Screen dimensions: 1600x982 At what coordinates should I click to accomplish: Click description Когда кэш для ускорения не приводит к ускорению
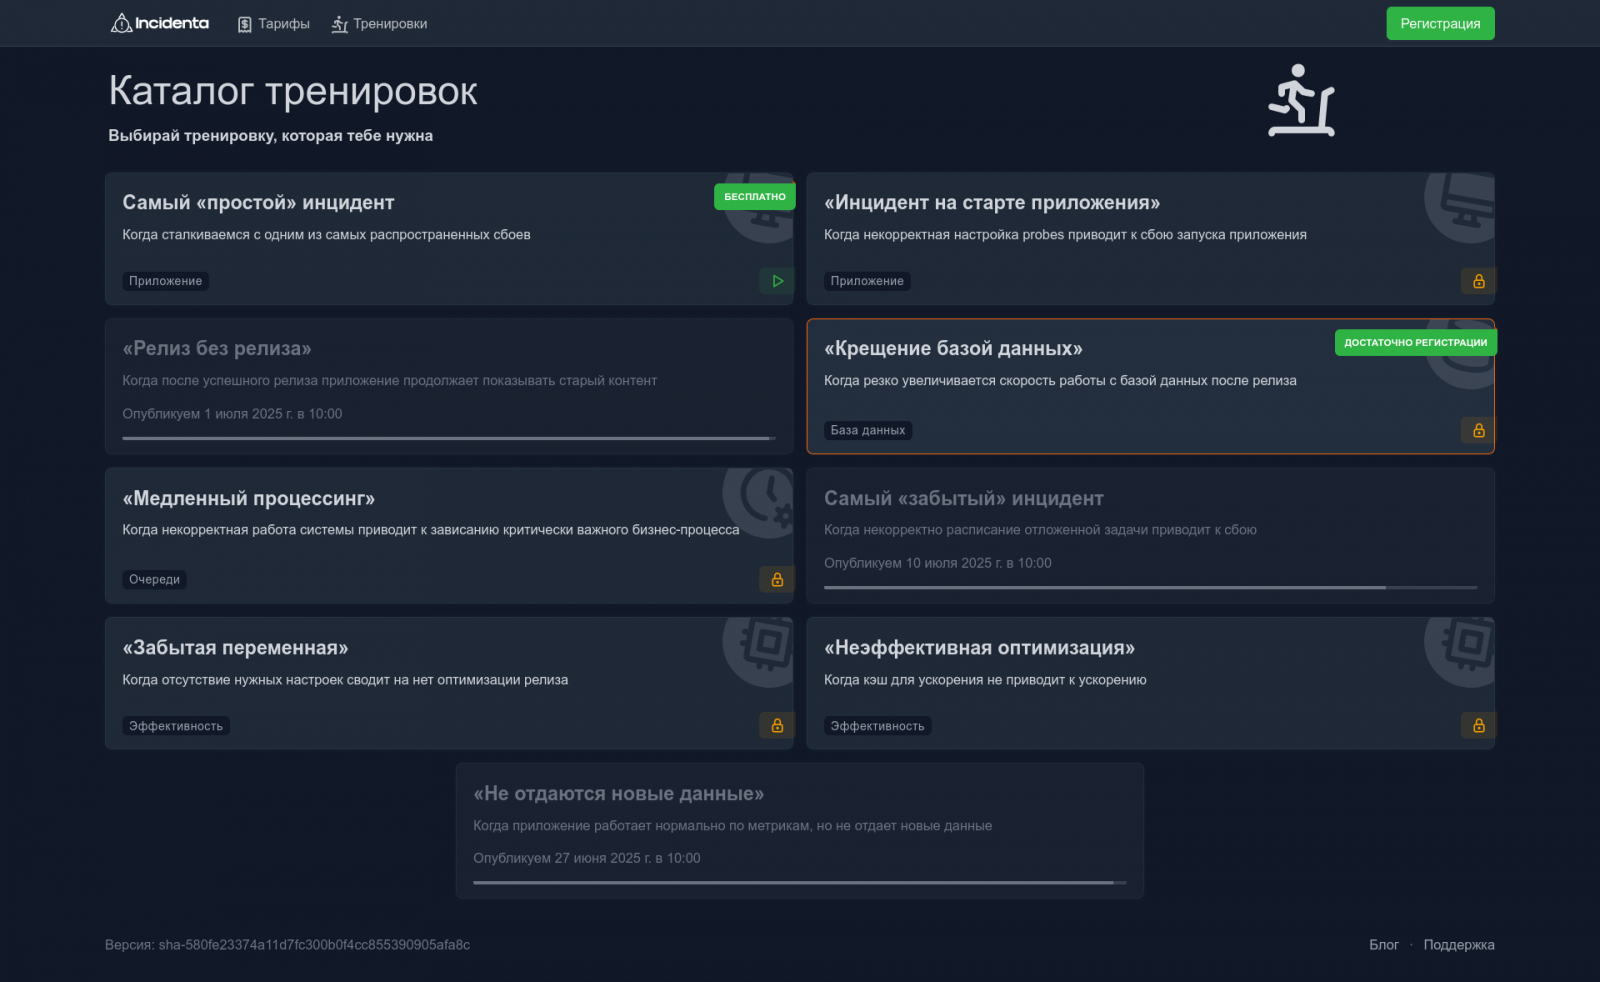[x=985, y=680]
